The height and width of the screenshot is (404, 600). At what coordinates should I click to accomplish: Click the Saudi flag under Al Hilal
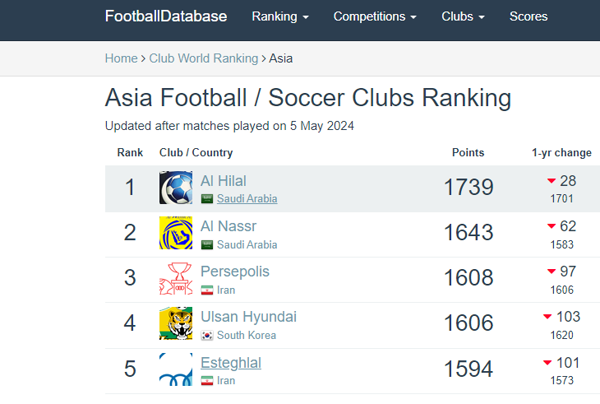(x=207, y=199)
